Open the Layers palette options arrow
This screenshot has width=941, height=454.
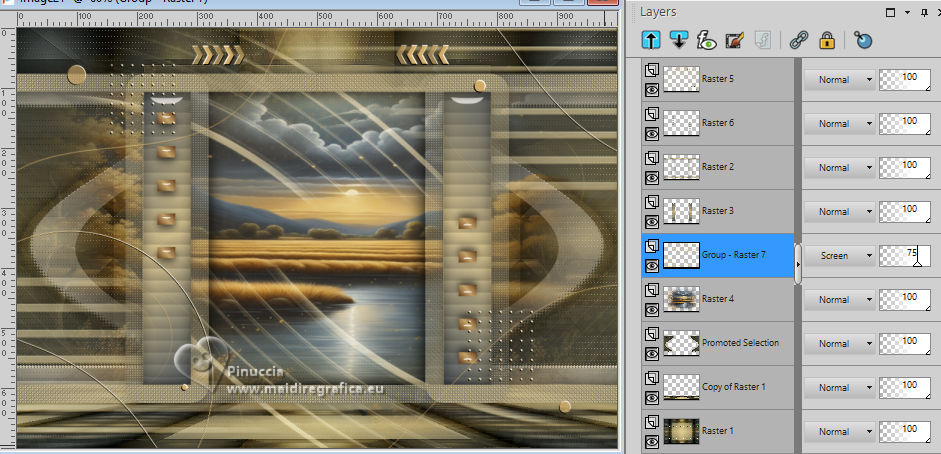907,12
